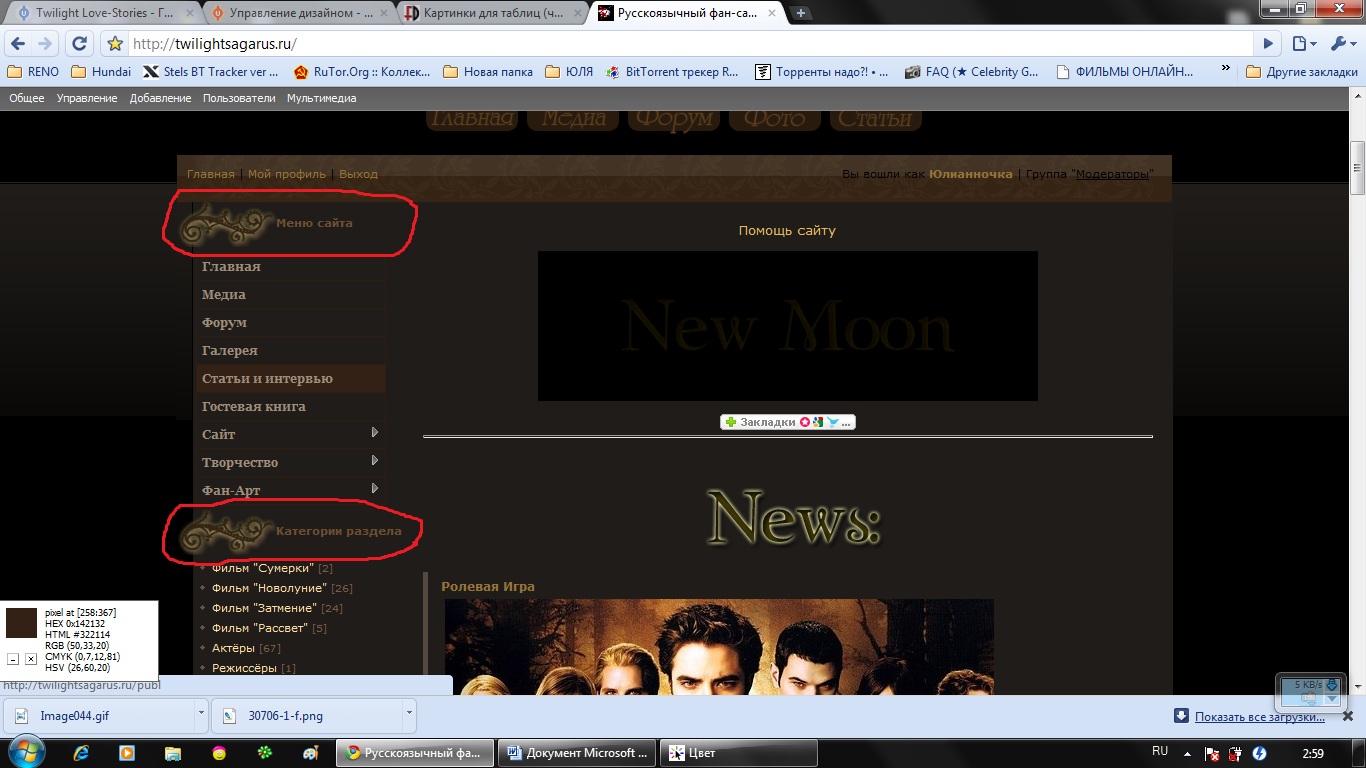
Task: Expand the Фан-Арт submenu arrow
Action: click(x=375, y=489)
